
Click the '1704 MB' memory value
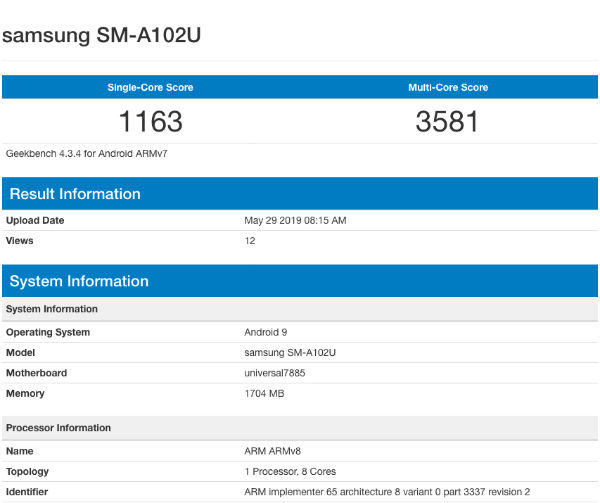(264, 394)
